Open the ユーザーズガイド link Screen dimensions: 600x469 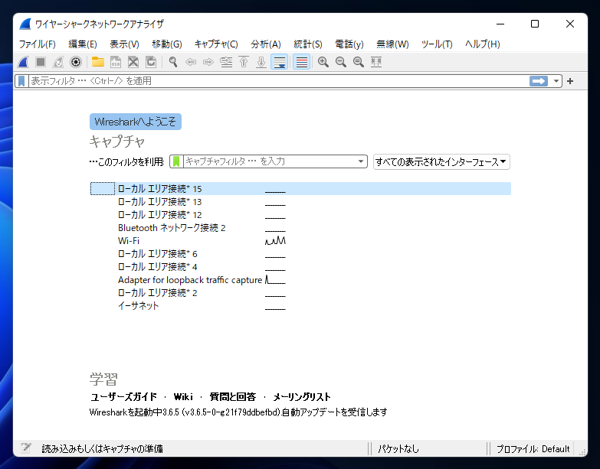pos(124,397)
